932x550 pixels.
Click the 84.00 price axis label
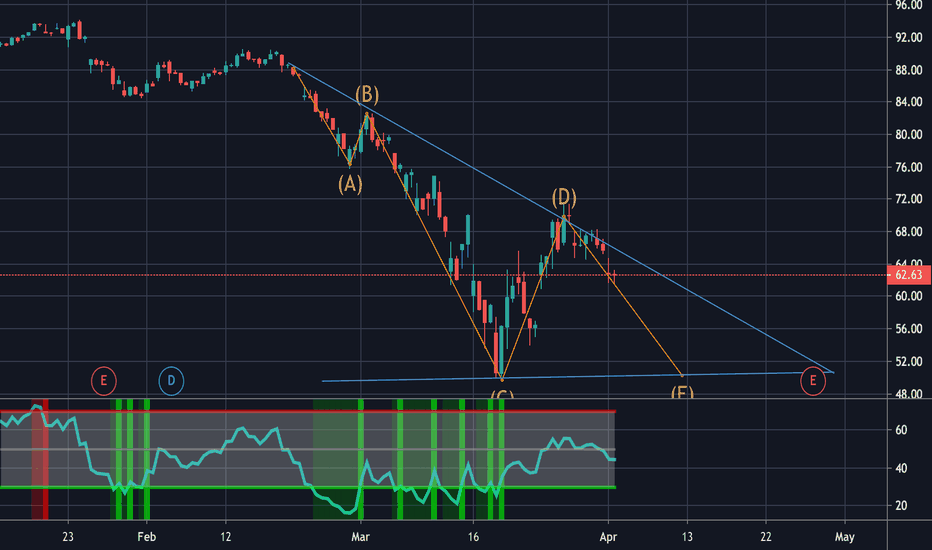pos(909,102)
